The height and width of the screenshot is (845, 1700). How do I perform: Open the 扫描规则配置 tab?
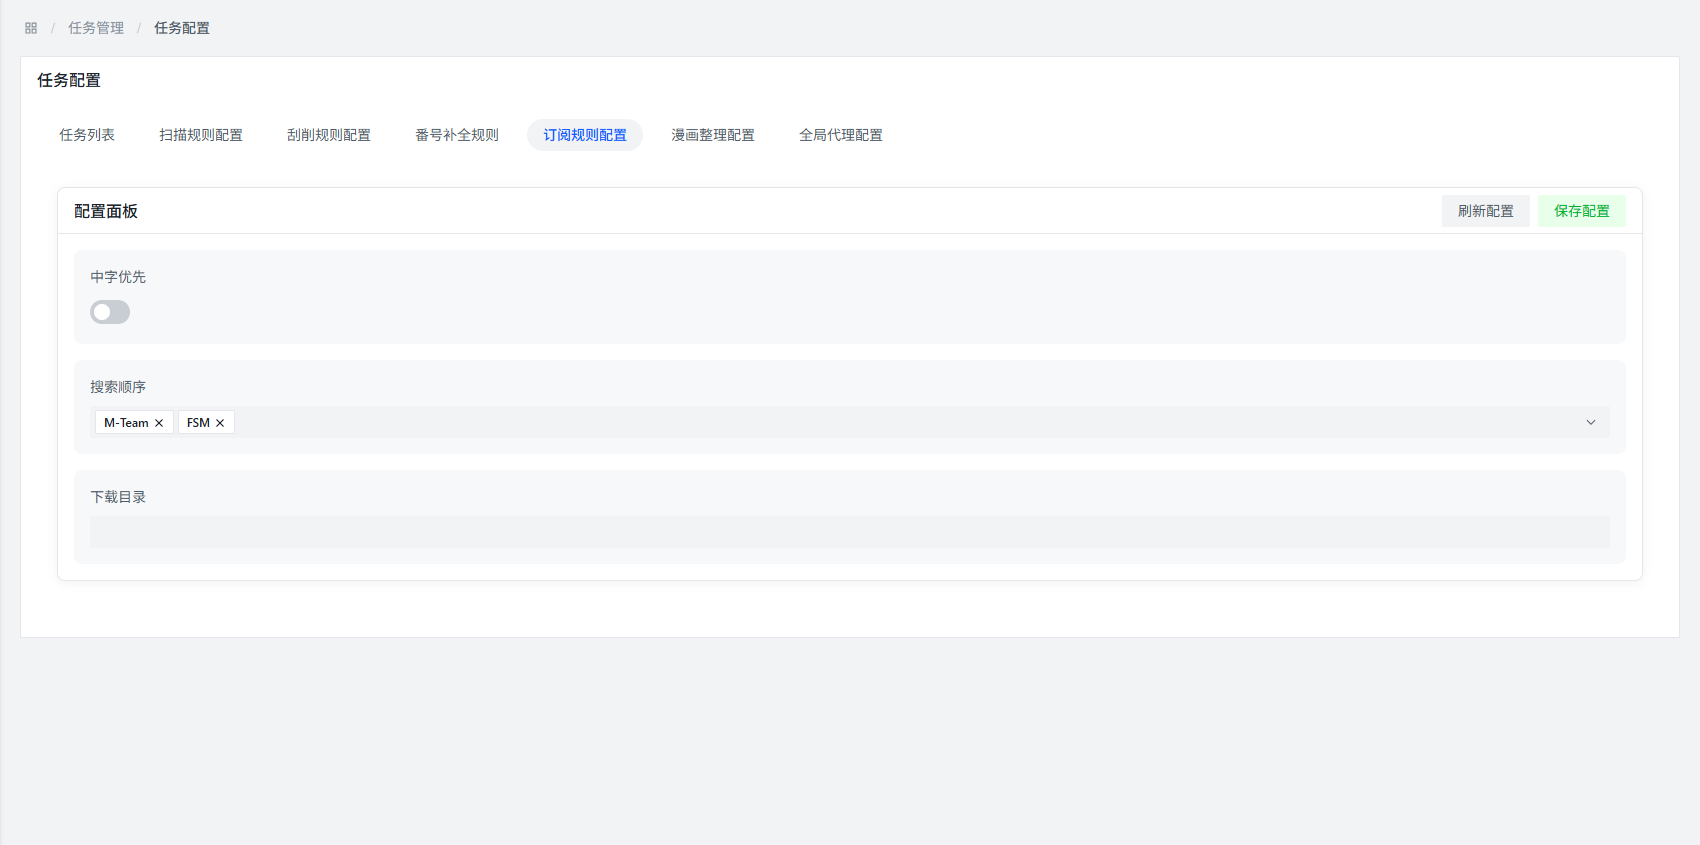click(x=201, y=135)
